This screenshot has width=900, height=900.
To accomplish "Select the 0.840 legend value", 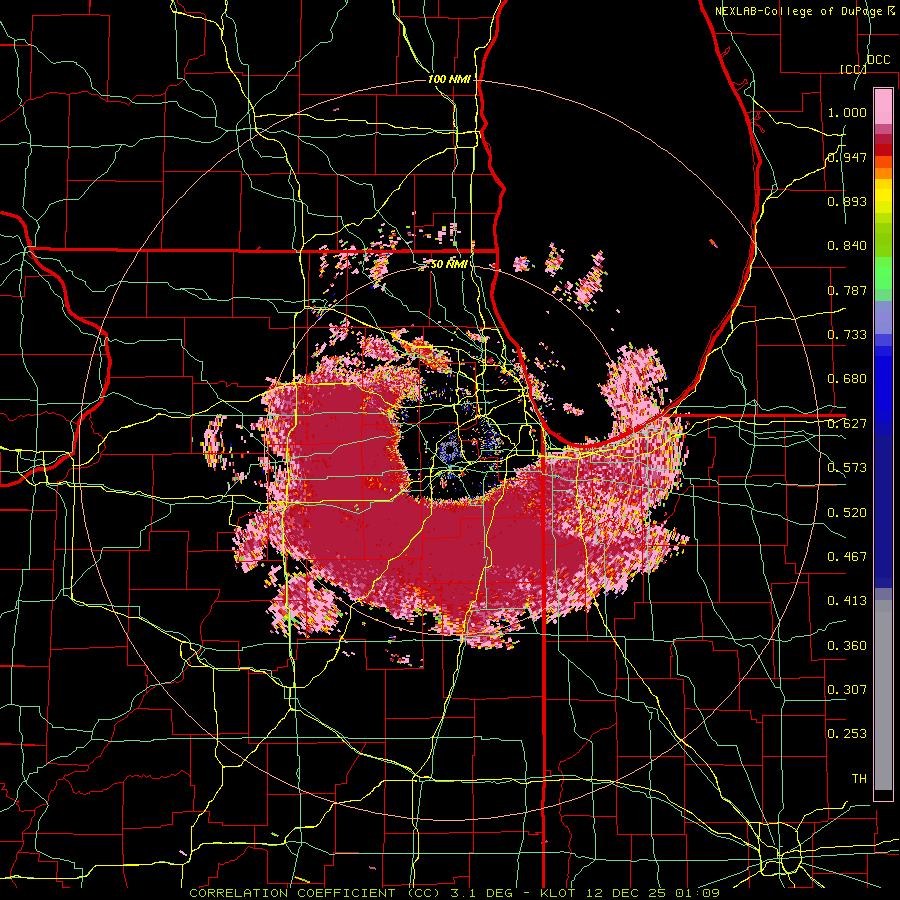I will click(x=847, y=246).
